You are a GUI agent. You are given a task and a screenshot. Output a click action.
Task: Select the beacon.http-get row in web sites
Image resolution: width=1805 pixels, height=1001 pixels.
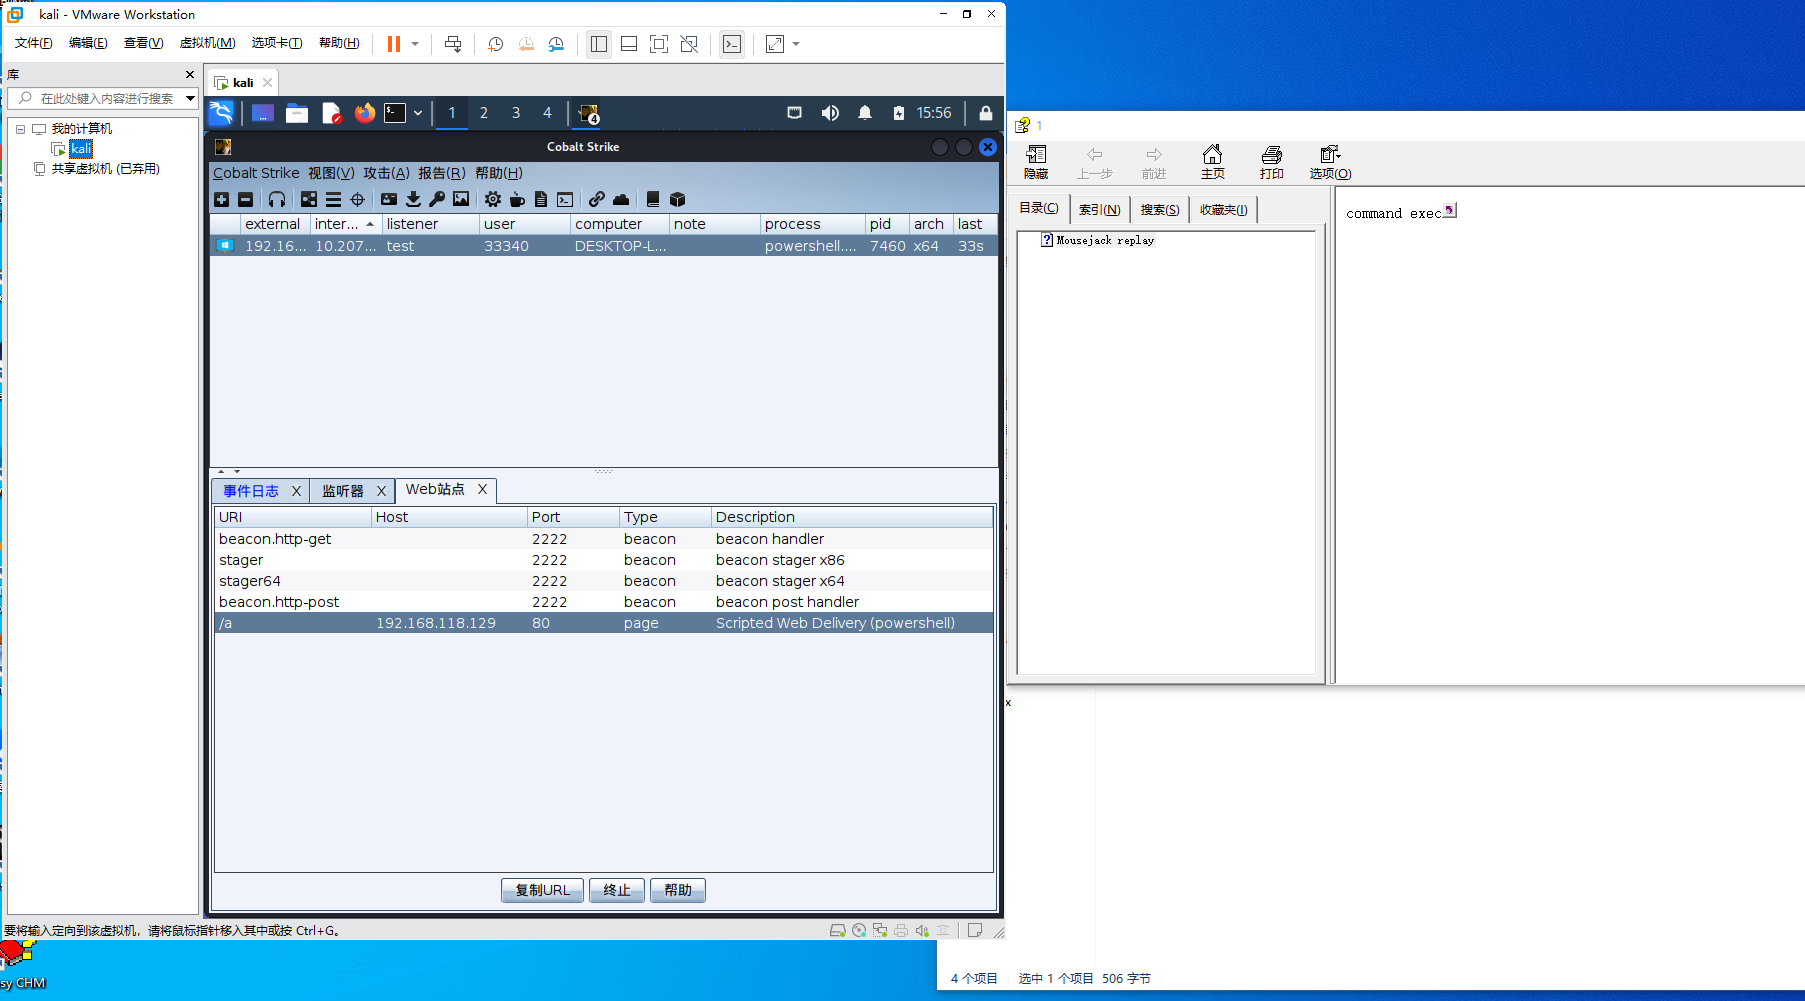pyautogui.click(x=604, y=539)
